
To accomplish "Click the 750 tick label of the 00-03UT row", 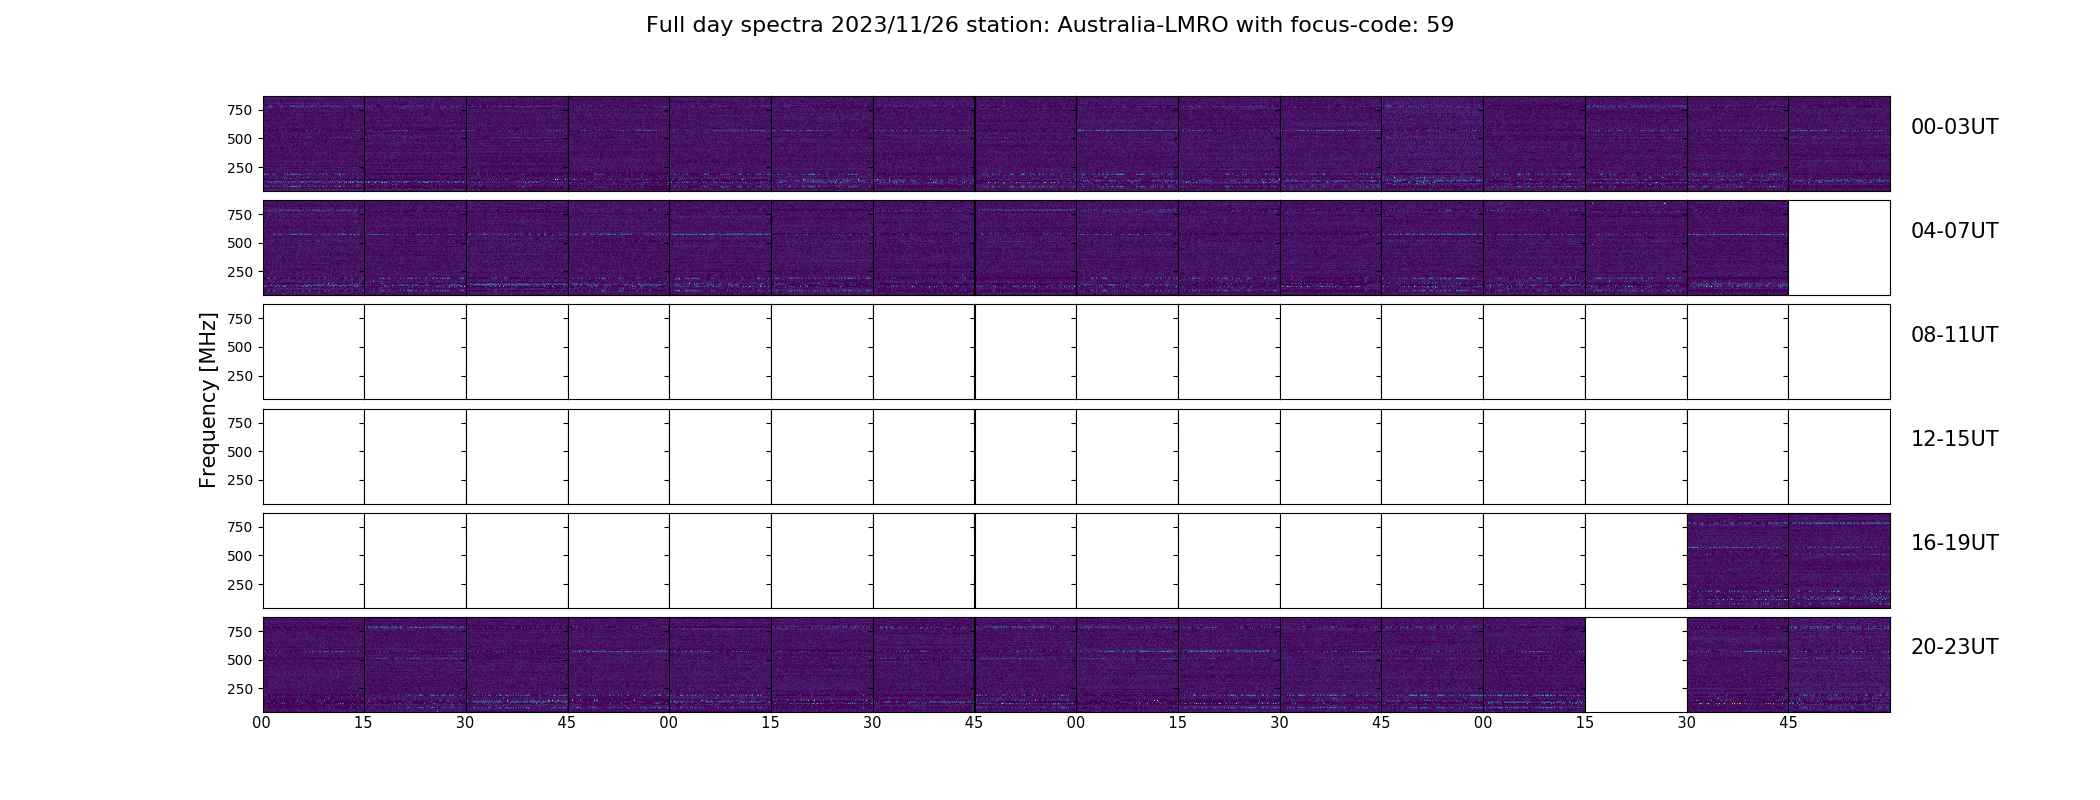I will 240,110.
